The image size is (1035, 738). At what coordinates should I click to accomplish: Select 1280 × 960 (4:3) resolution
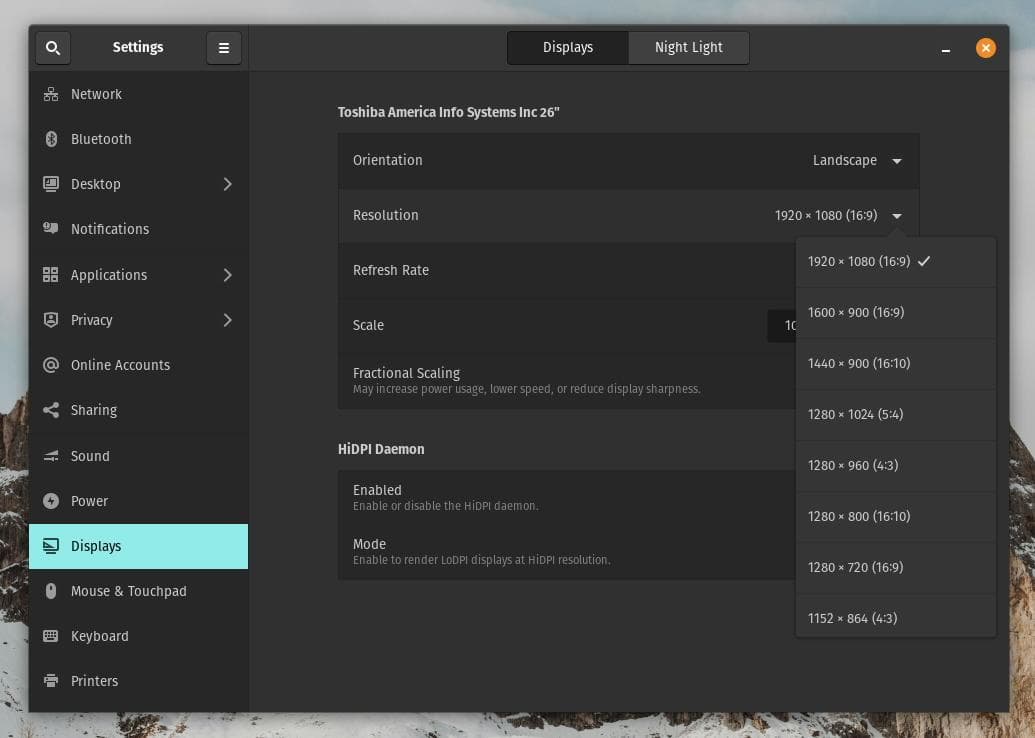pyautogui.click(x=896, y=465)
